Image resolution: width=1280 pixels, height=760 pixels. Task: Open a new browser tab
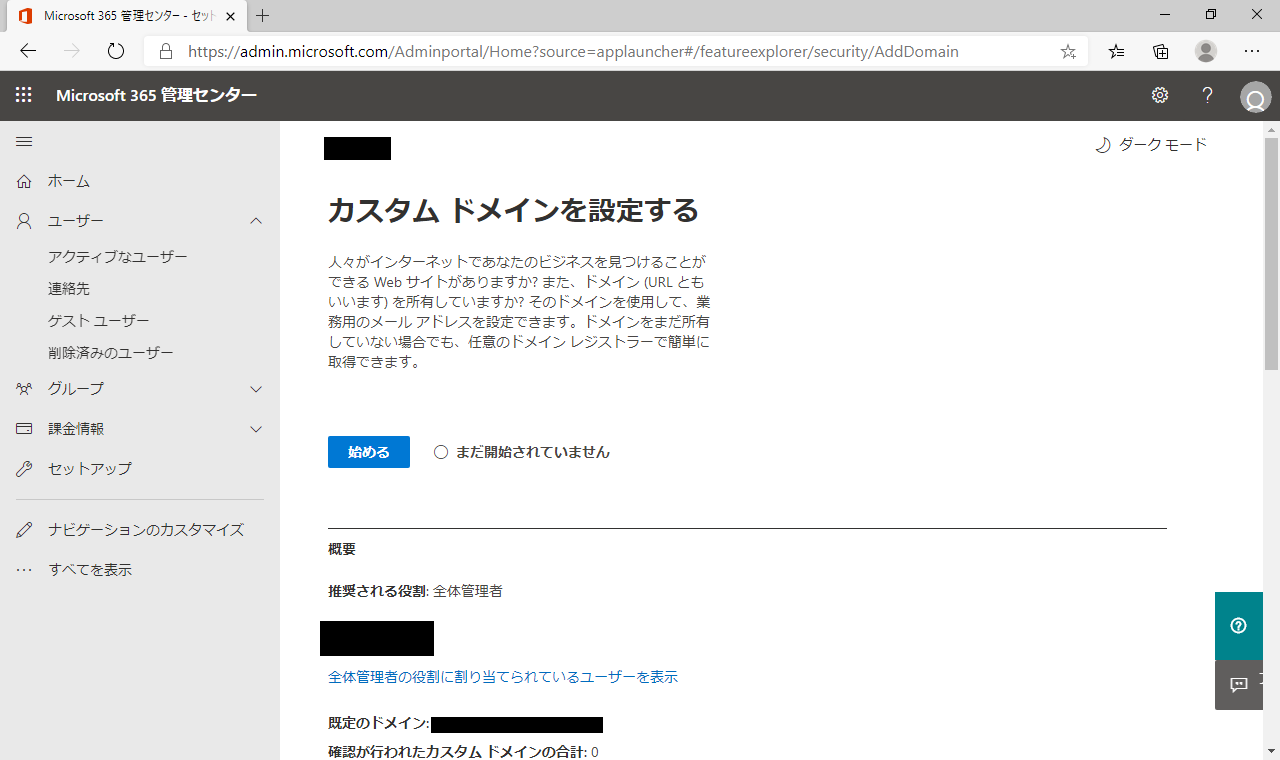(263, 16)
